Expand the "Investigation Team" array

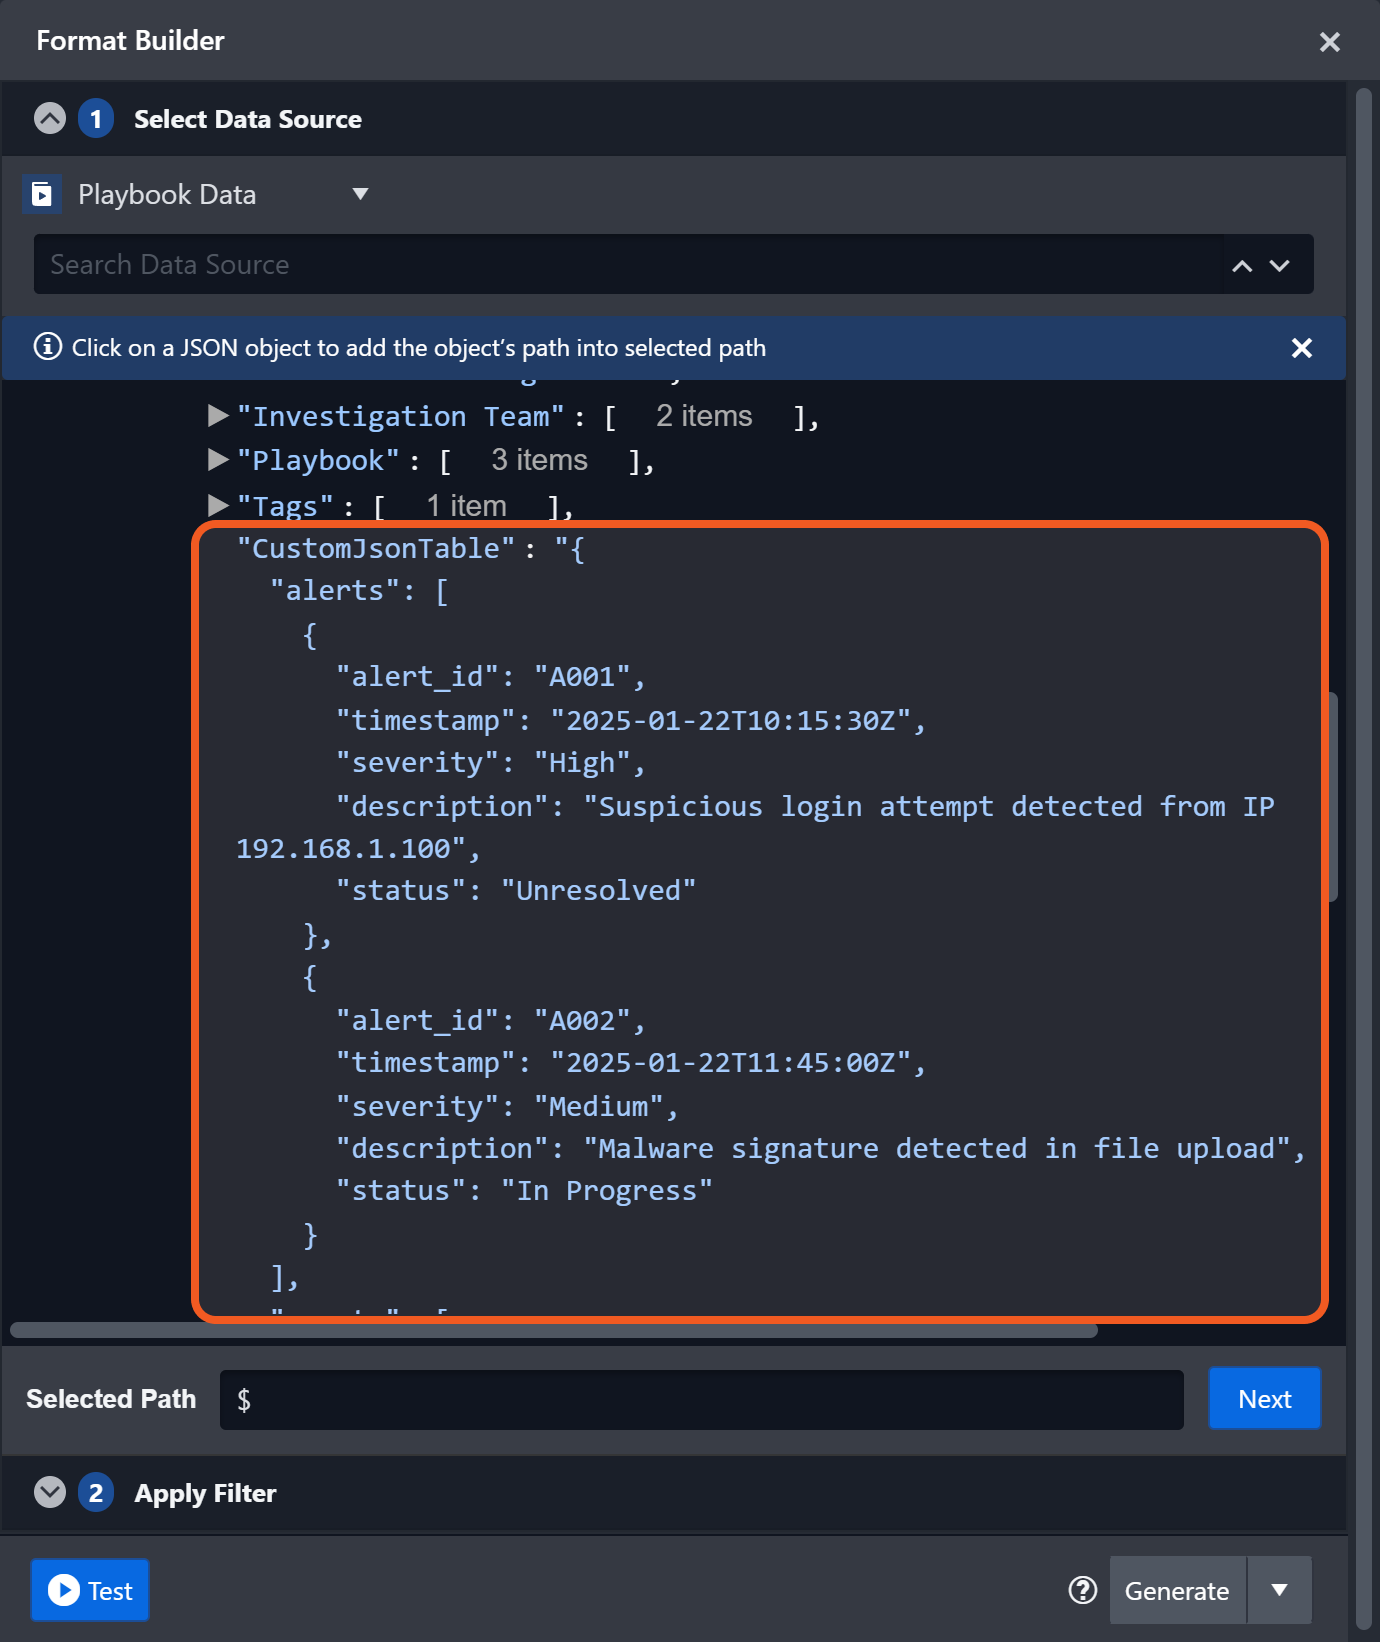click(218, 416)
